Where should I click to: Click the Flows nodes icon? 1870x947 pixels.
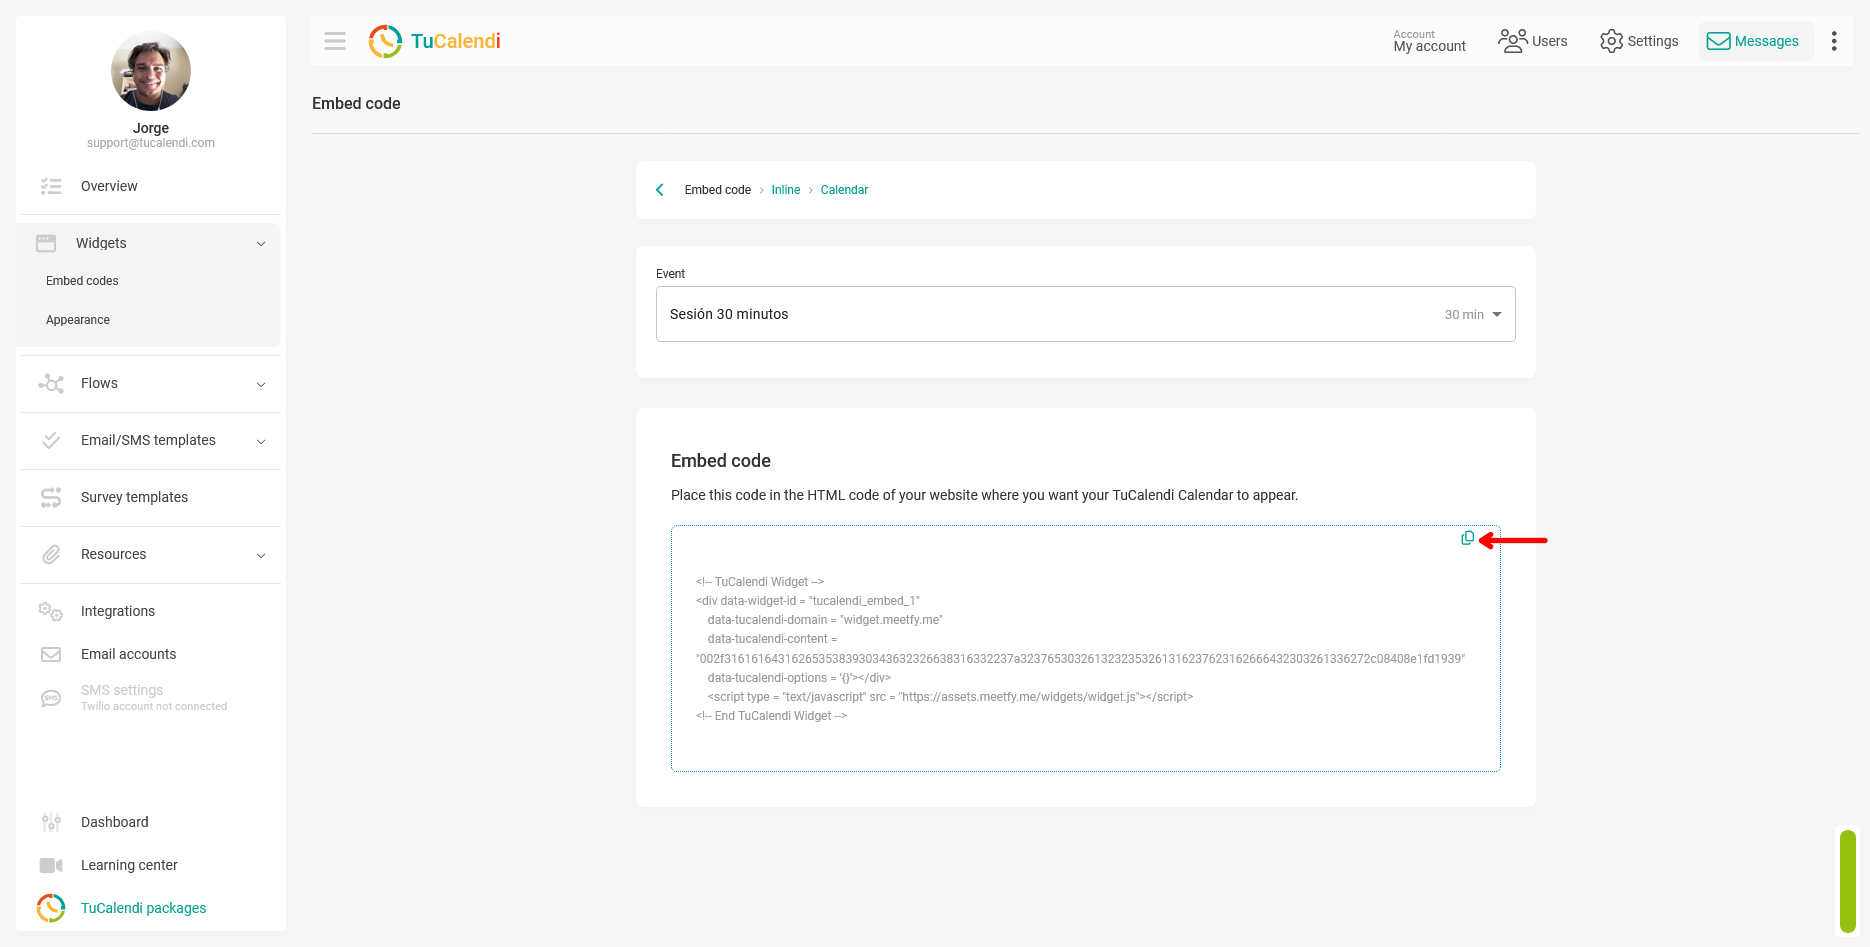51,383
